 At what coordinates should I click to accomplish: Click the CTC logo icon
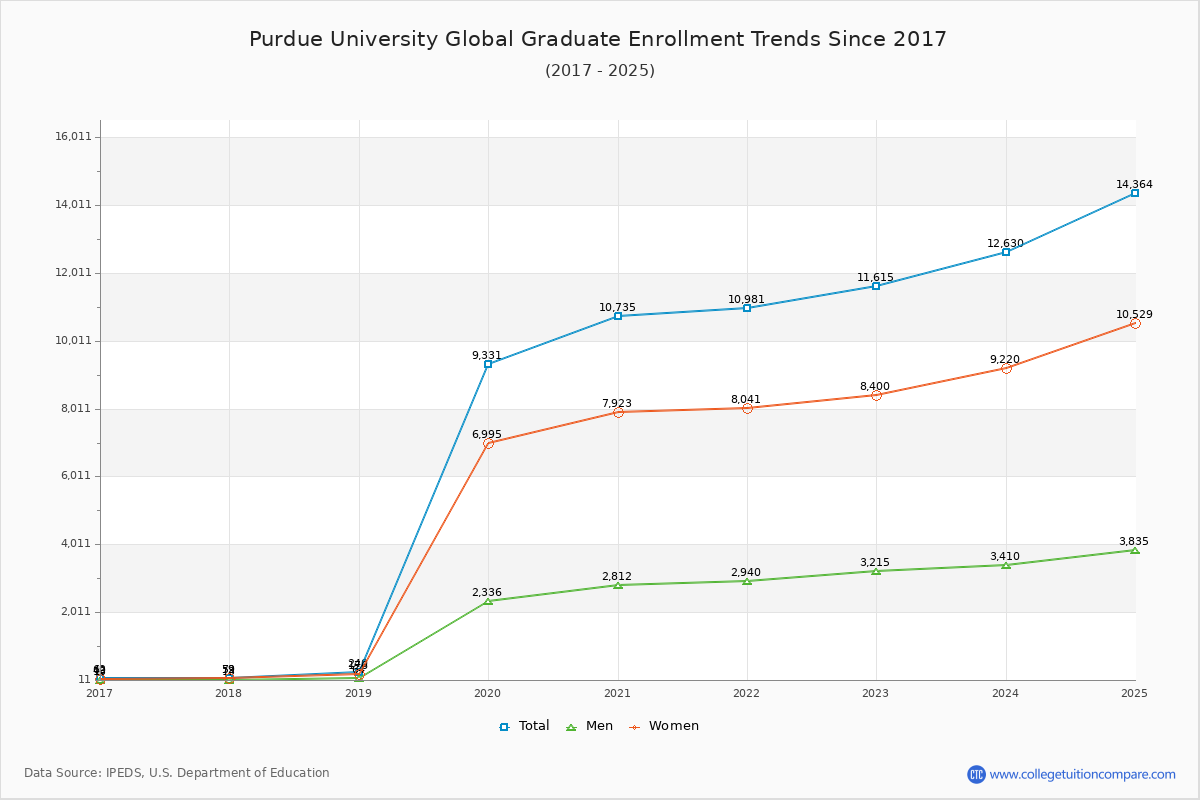(x=976, y=774)
